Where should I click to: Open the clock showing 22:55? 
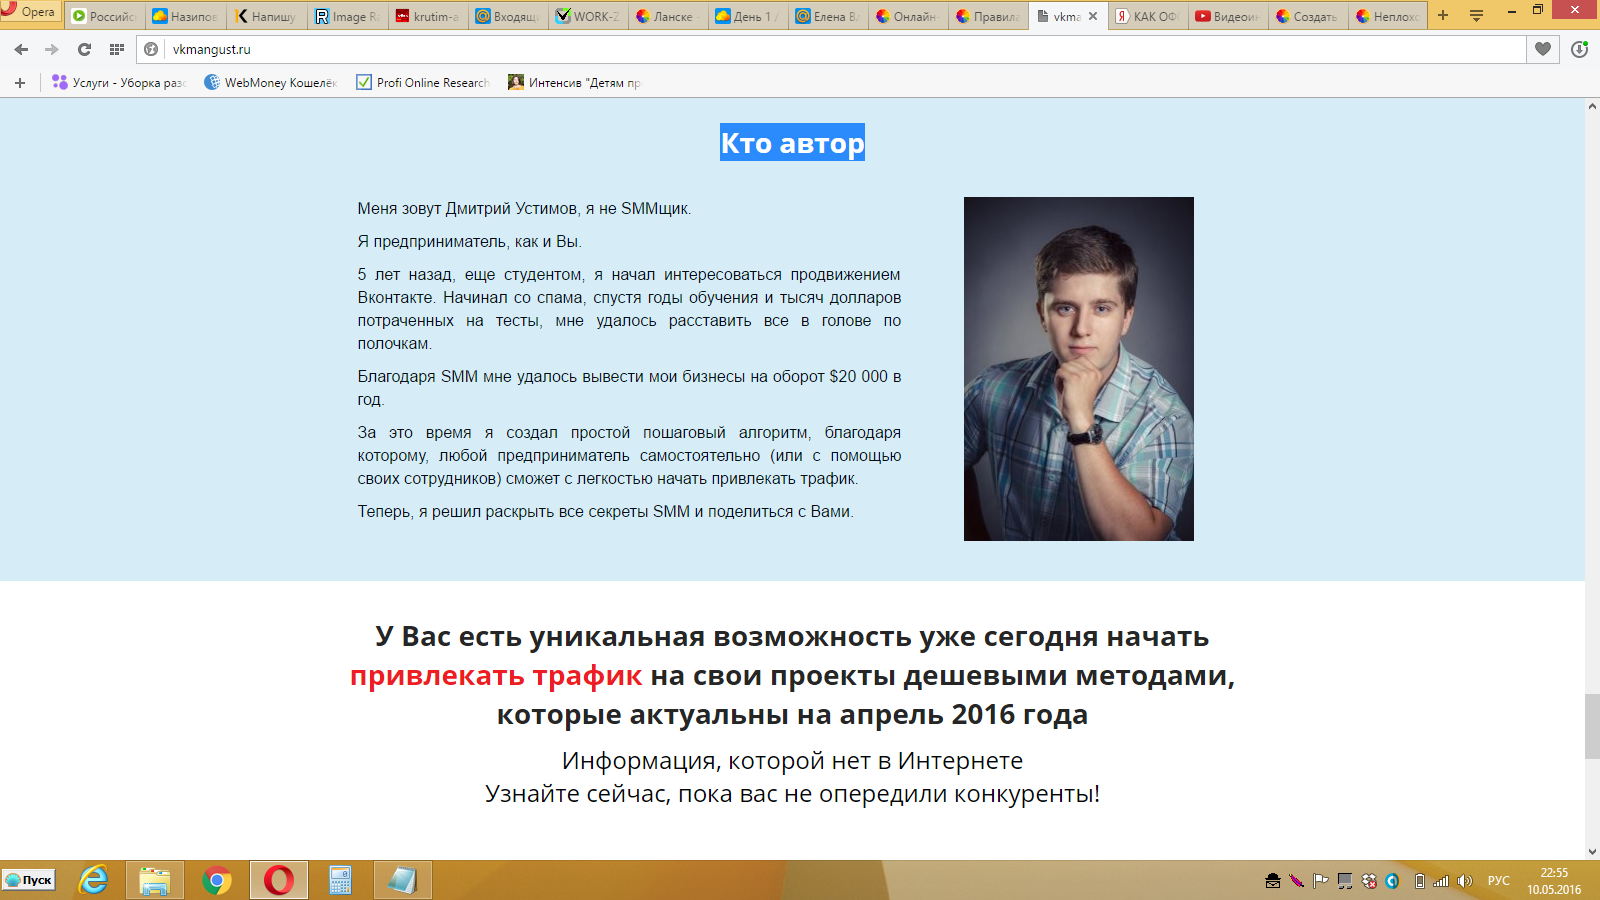click(1554, 881)
